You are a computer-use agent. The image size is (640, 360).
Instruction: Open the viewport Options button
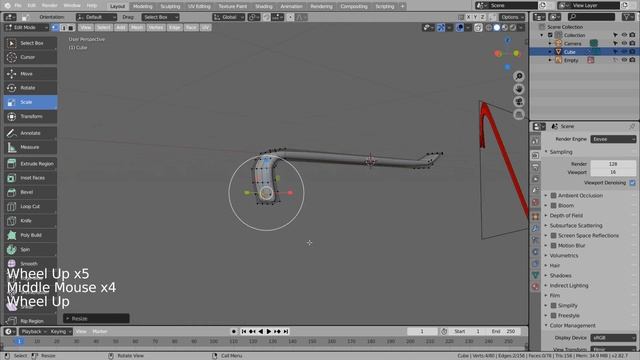coord(511,17)
